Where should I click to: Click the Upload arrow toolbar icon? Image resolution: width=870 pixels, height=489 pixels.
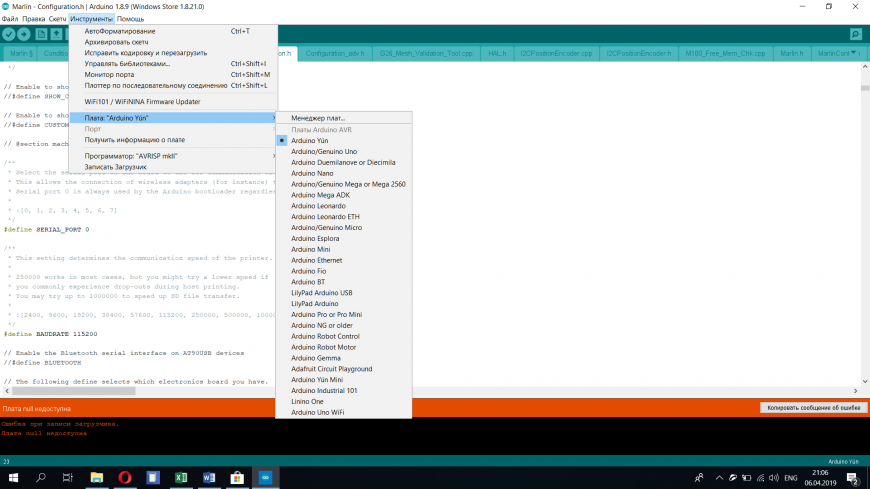point(25,34)
